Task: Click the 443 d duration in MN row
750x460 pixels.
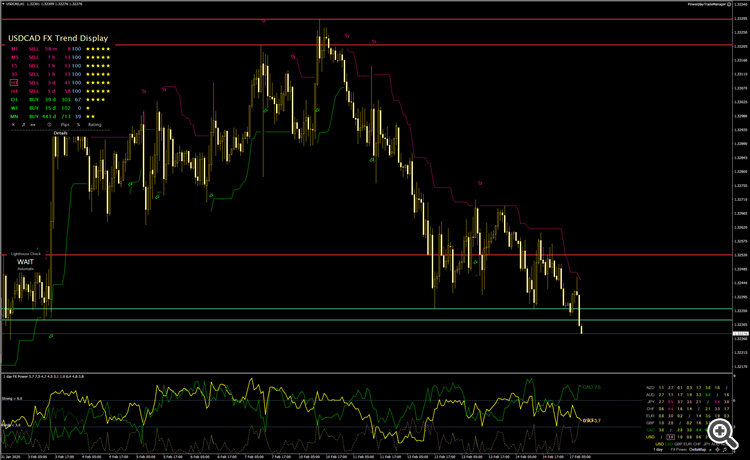Action: [x=49, y=117]
